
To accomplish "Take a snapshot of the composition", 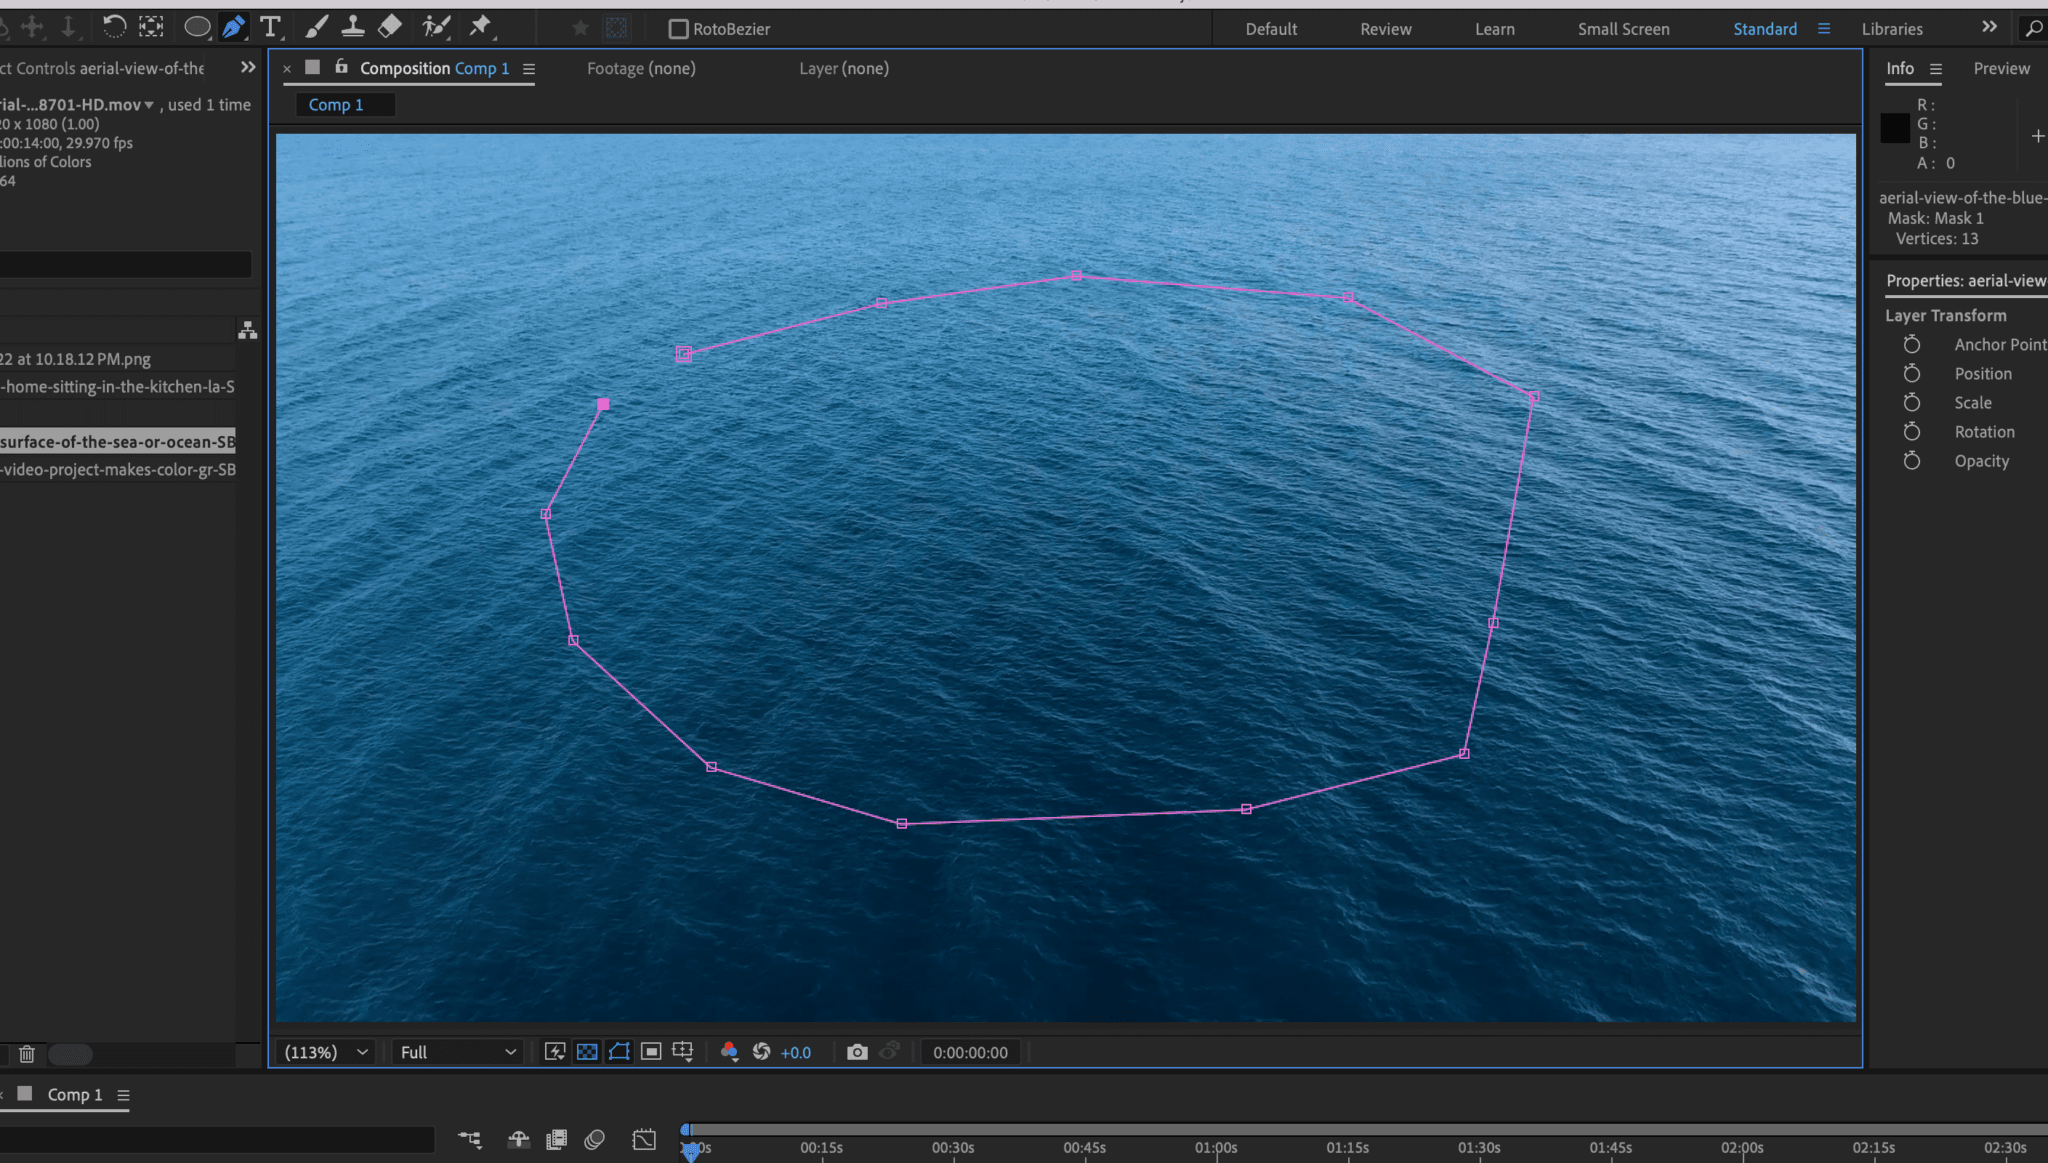I will pyautogui.click(x=857, y=1051).
